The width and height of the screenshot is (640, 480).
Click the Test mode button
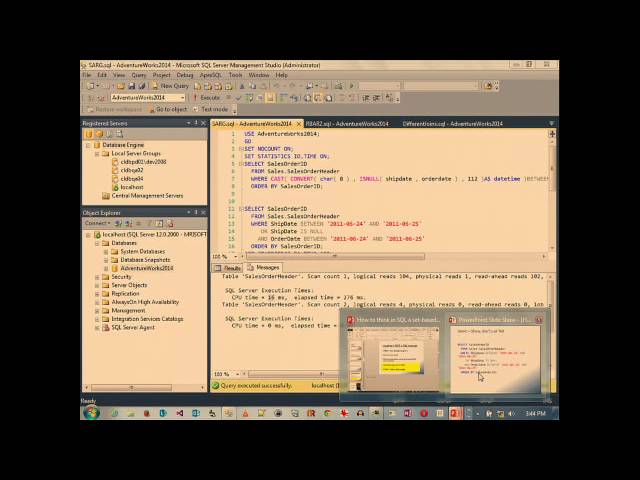(211, 109)
